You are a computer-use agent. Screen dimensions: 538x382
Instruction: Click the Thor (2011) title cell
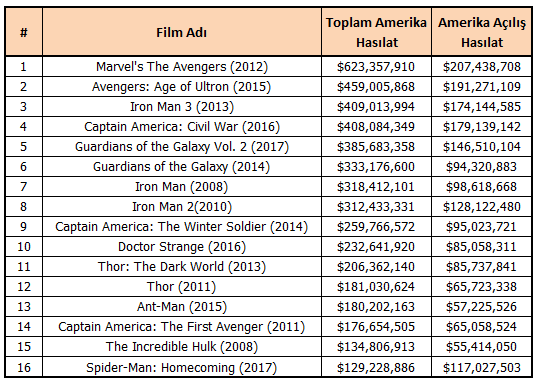(182, 287)
